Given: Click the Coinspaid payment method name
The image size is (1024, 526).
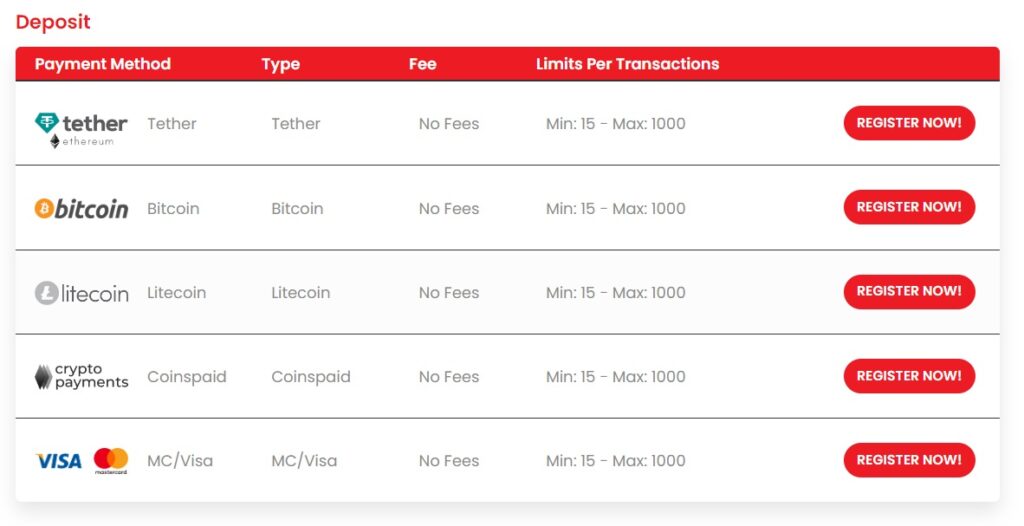Looking at the screenshot, I should 187,377.
